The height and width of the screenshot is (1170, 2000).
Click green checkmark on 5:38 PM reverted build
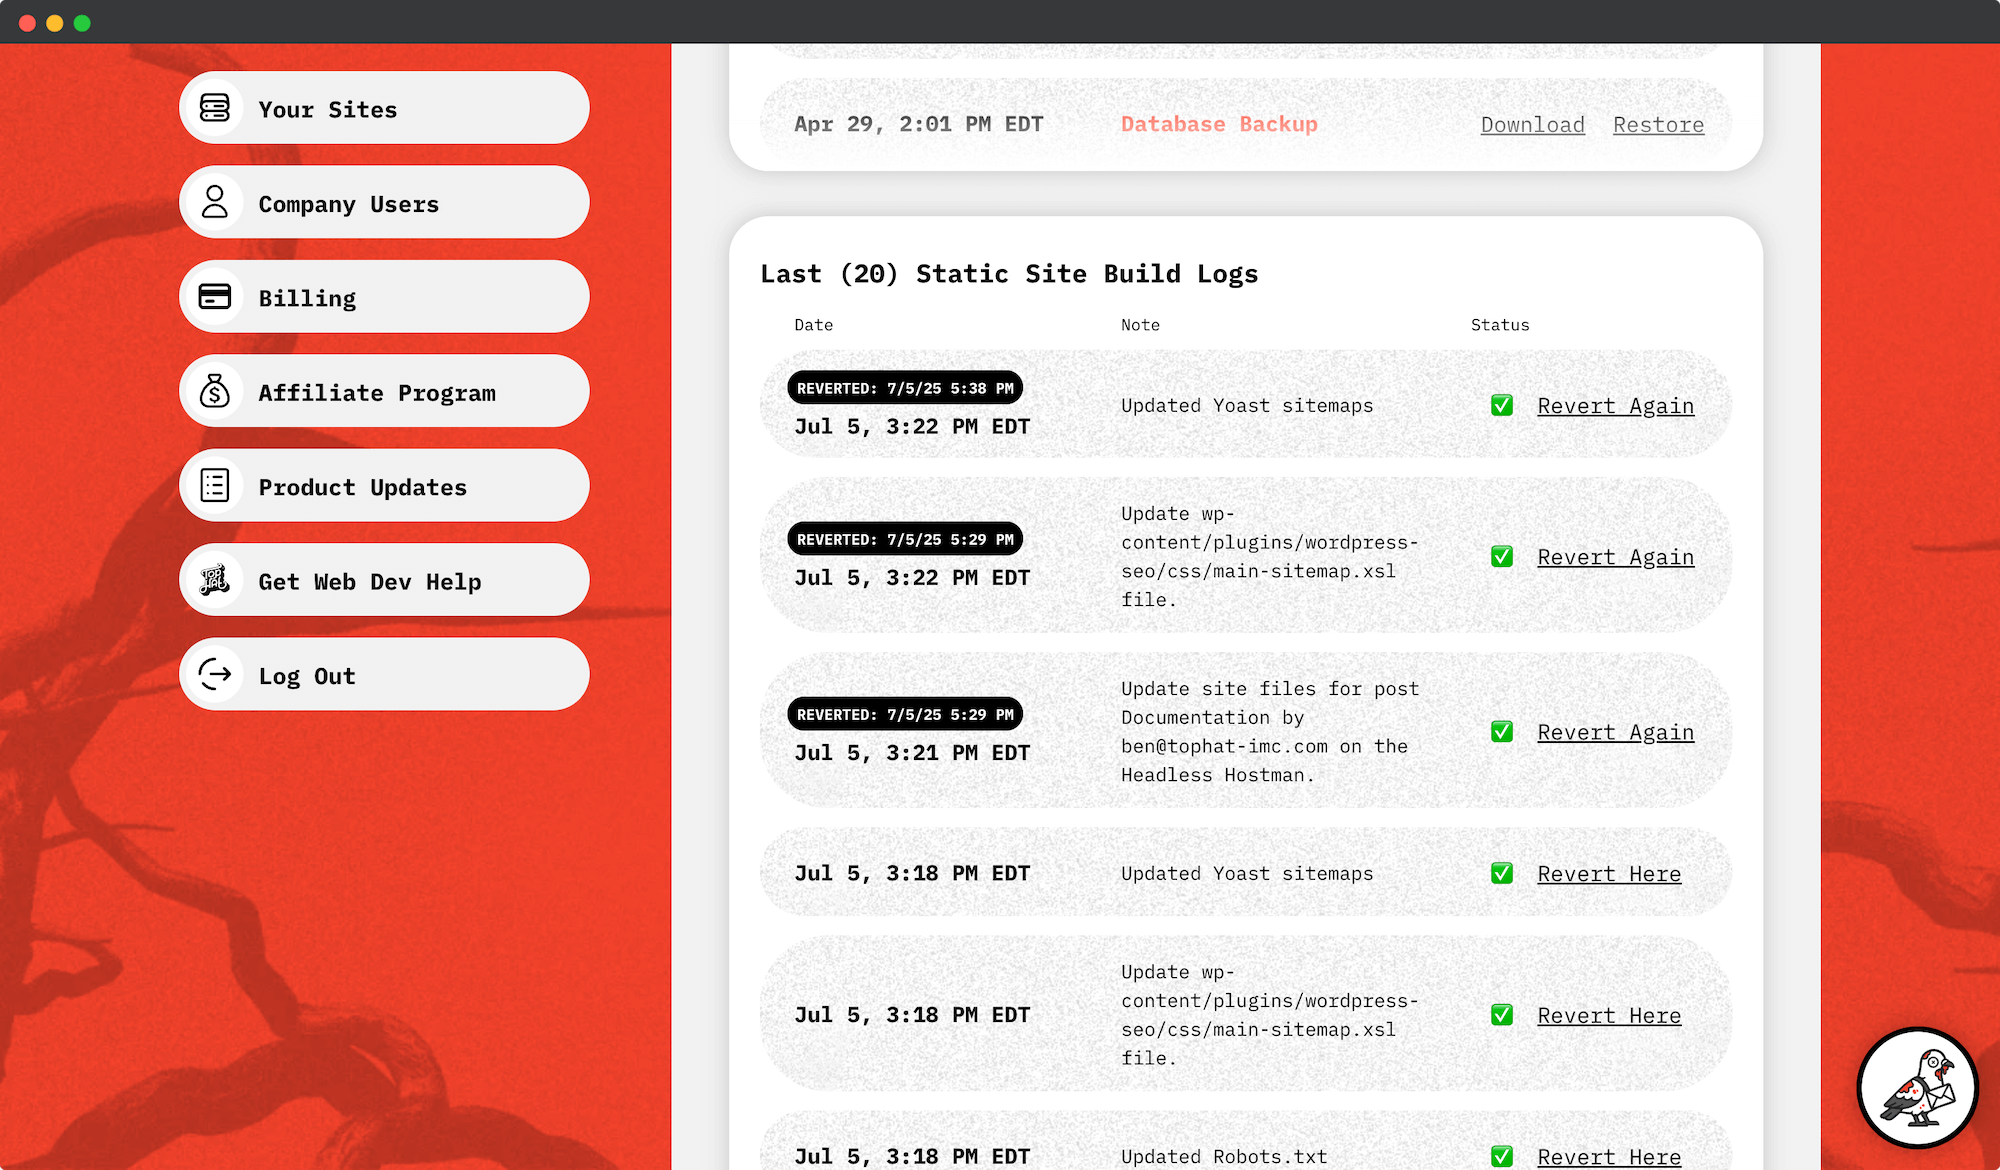click(x=1501, y=405)
